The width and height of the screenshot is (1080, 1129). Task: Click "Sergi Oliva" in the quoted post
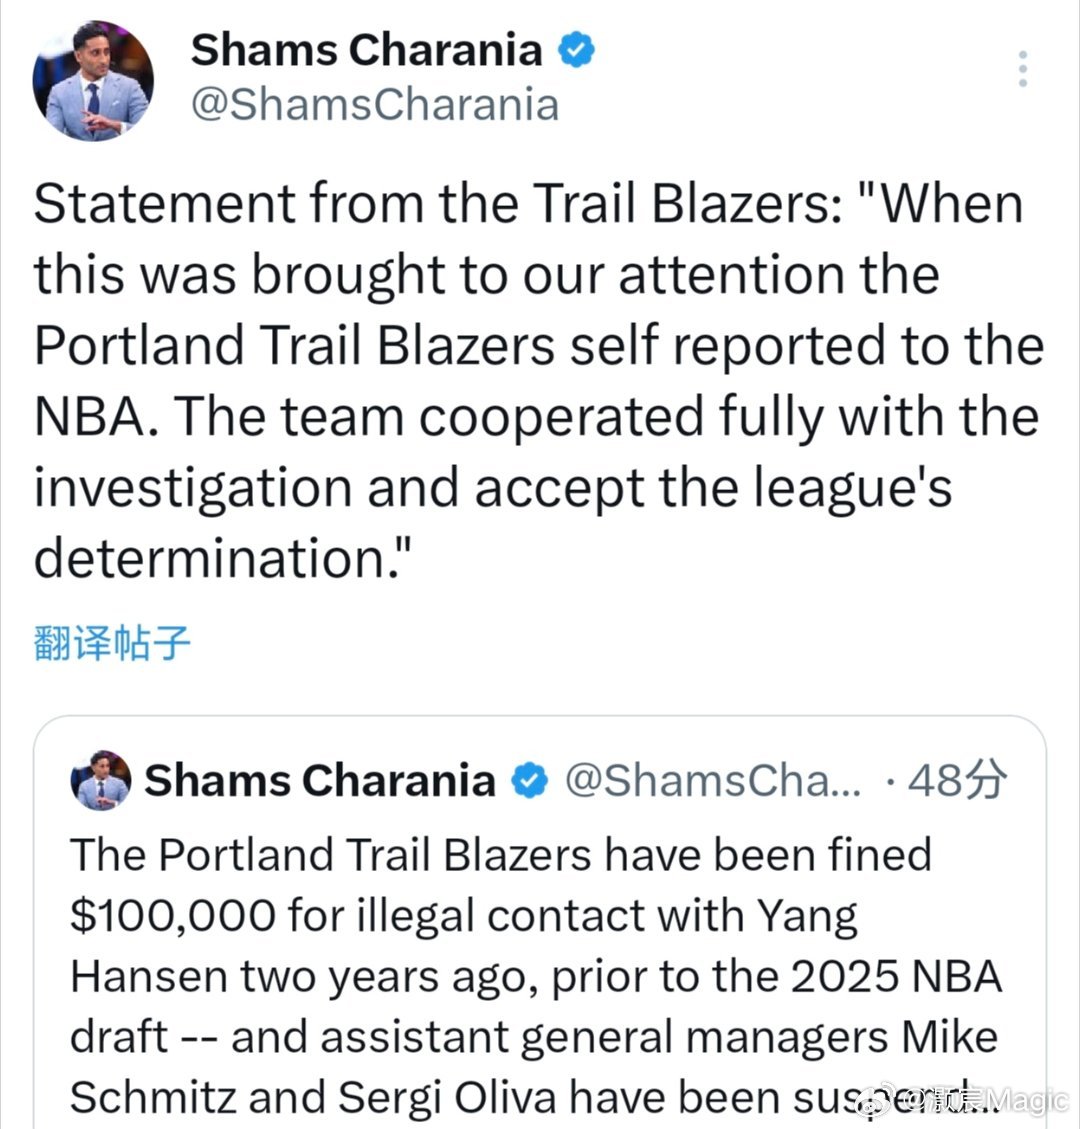point(447,1097)
